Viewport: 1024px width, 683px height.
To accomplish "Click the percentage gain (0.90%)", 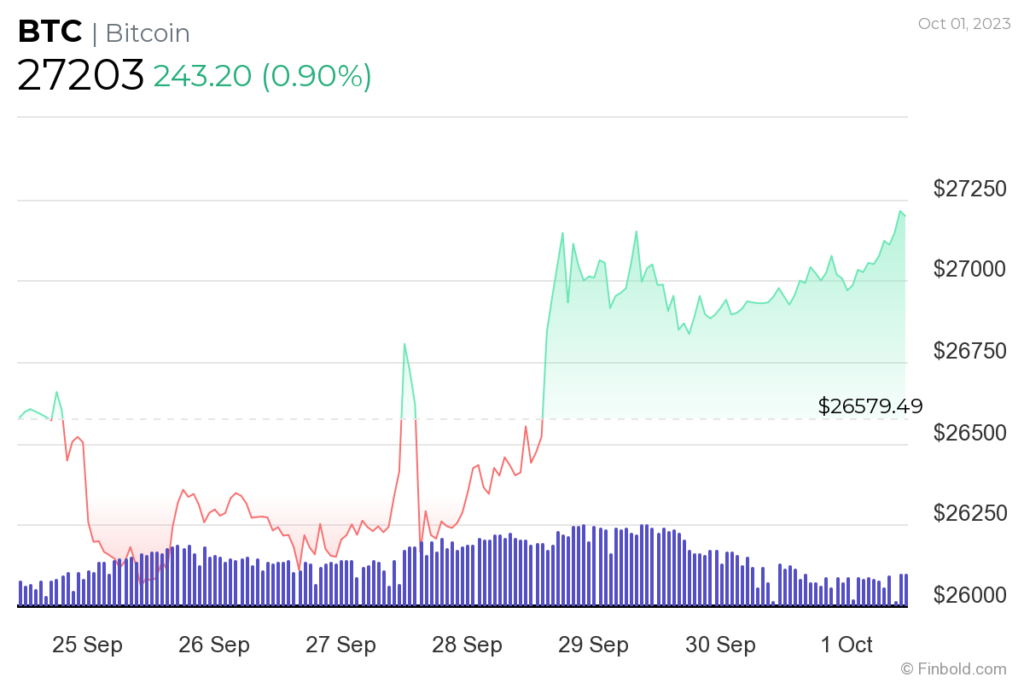I will click(x=317, y=76).
